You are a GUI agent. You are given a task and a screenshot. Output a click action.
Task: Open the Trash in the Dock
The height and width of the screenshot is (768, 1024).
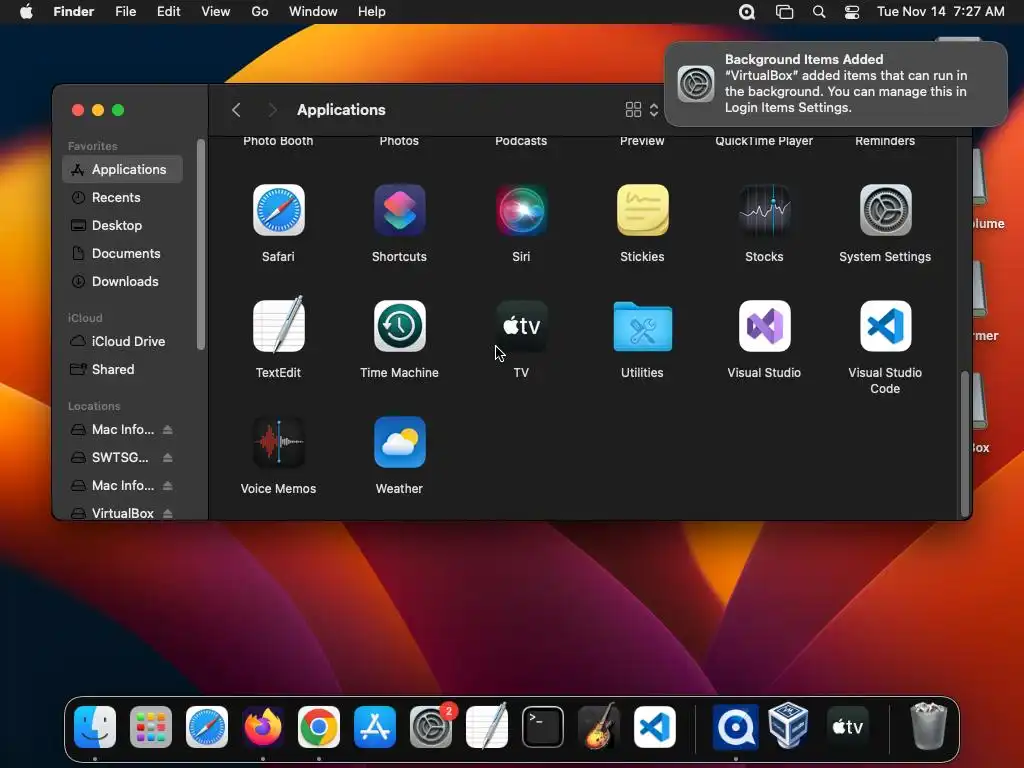[928, 726]
